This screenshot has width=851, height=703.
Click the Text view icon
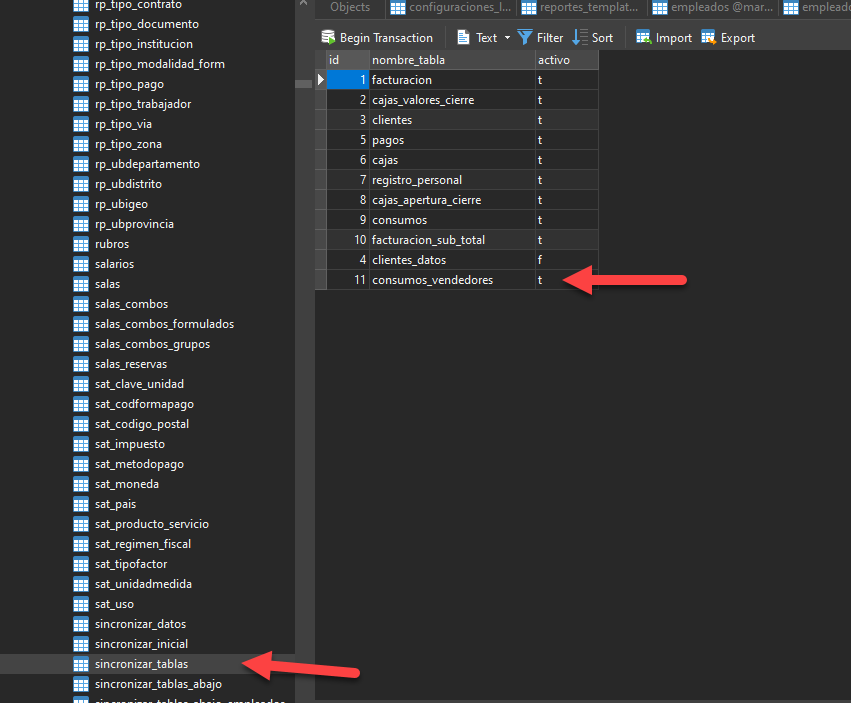(x=463, y=38)
